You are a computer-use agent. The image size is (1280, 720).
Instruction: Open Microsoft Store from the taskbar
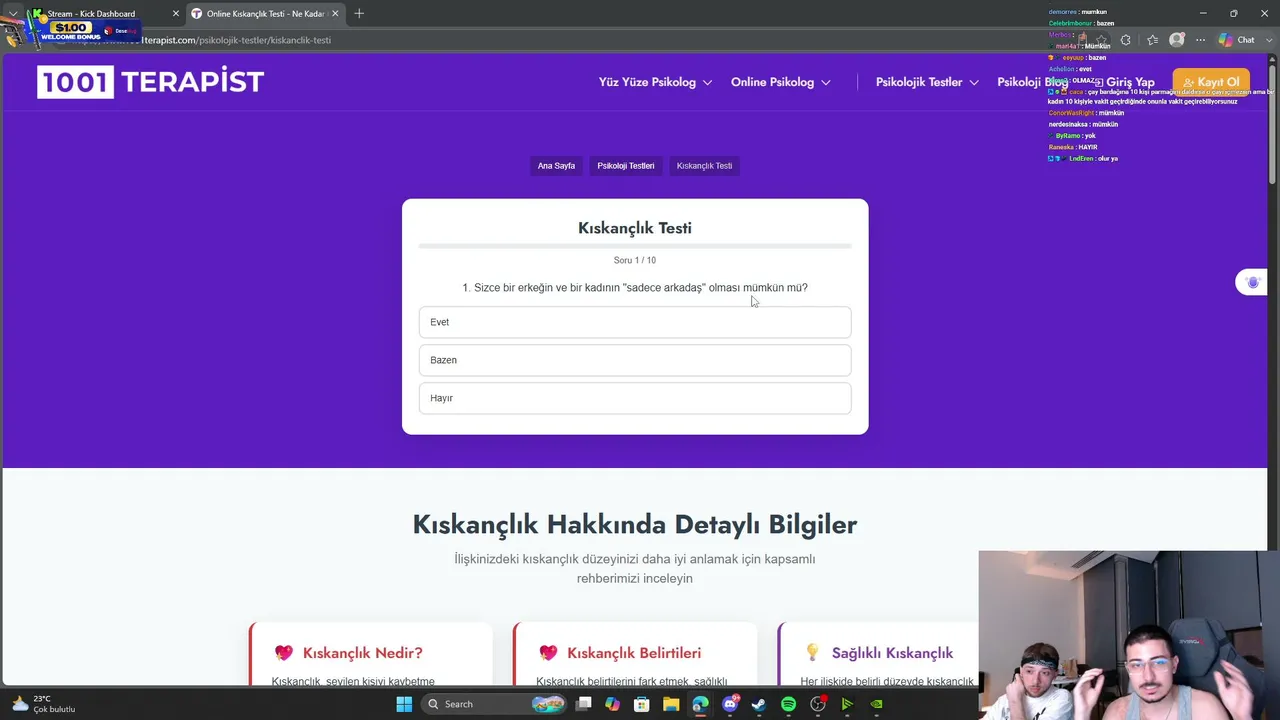[642, 704]
